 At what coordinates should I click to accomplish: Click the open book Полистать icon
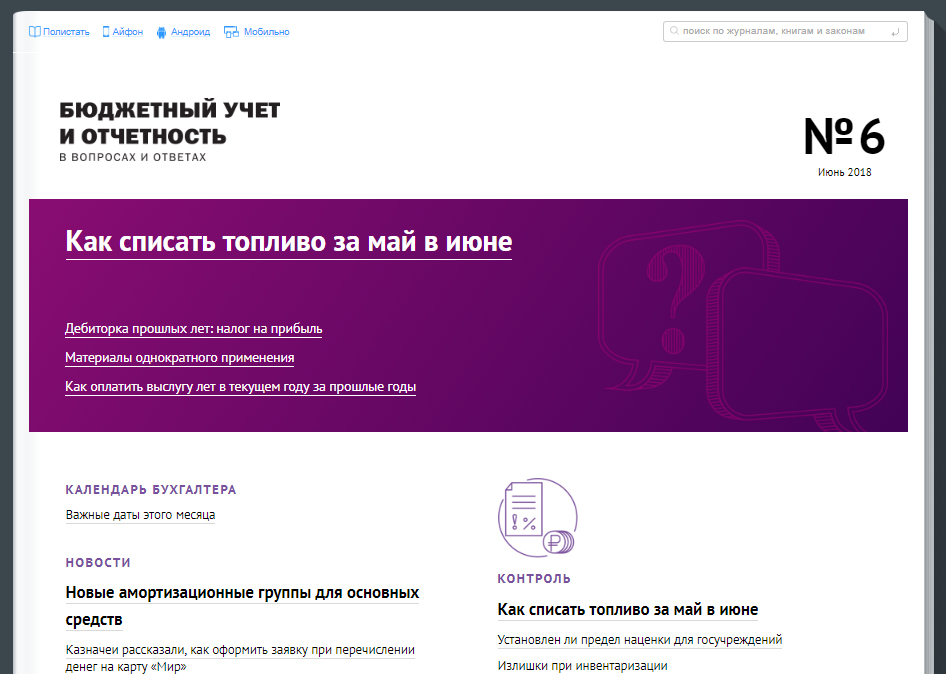point(35,32)
